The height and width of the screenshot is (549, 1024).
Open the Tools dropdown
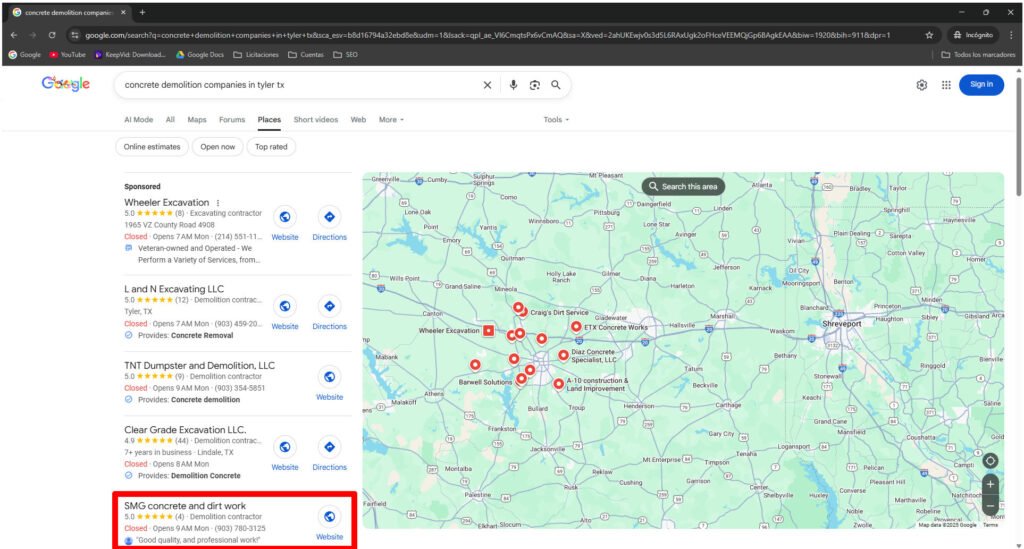[x=556, y=120]
